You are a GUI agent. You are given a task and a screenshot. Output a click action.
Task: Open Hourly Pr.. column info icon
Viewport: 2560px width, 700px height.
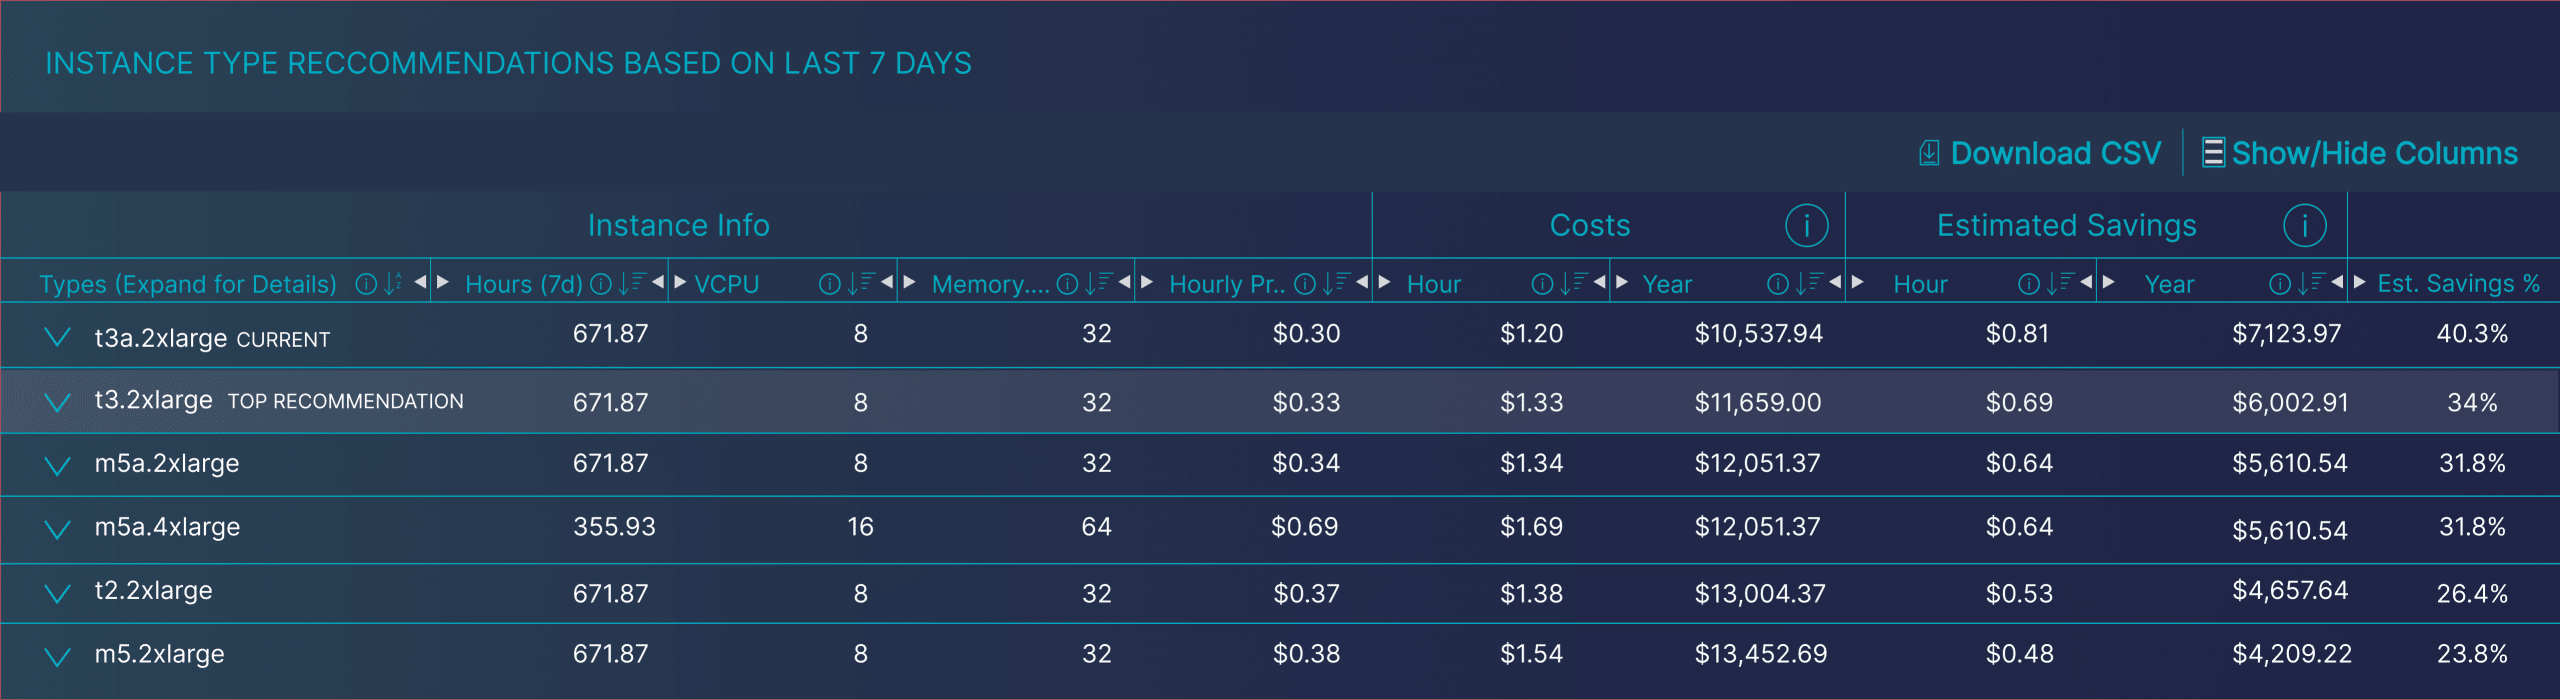[x=1305, y=284]
